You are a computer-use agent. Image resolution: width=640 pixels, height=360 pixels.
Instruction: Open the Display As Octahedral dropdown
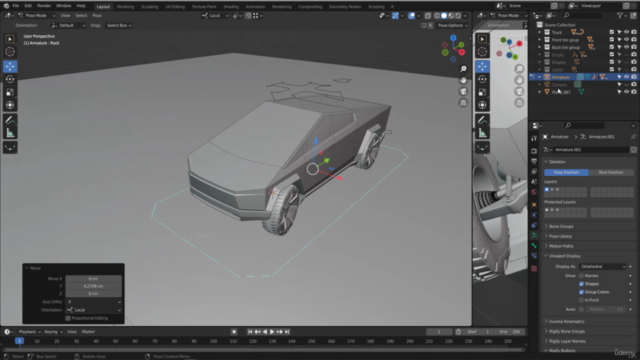[602, 267]
